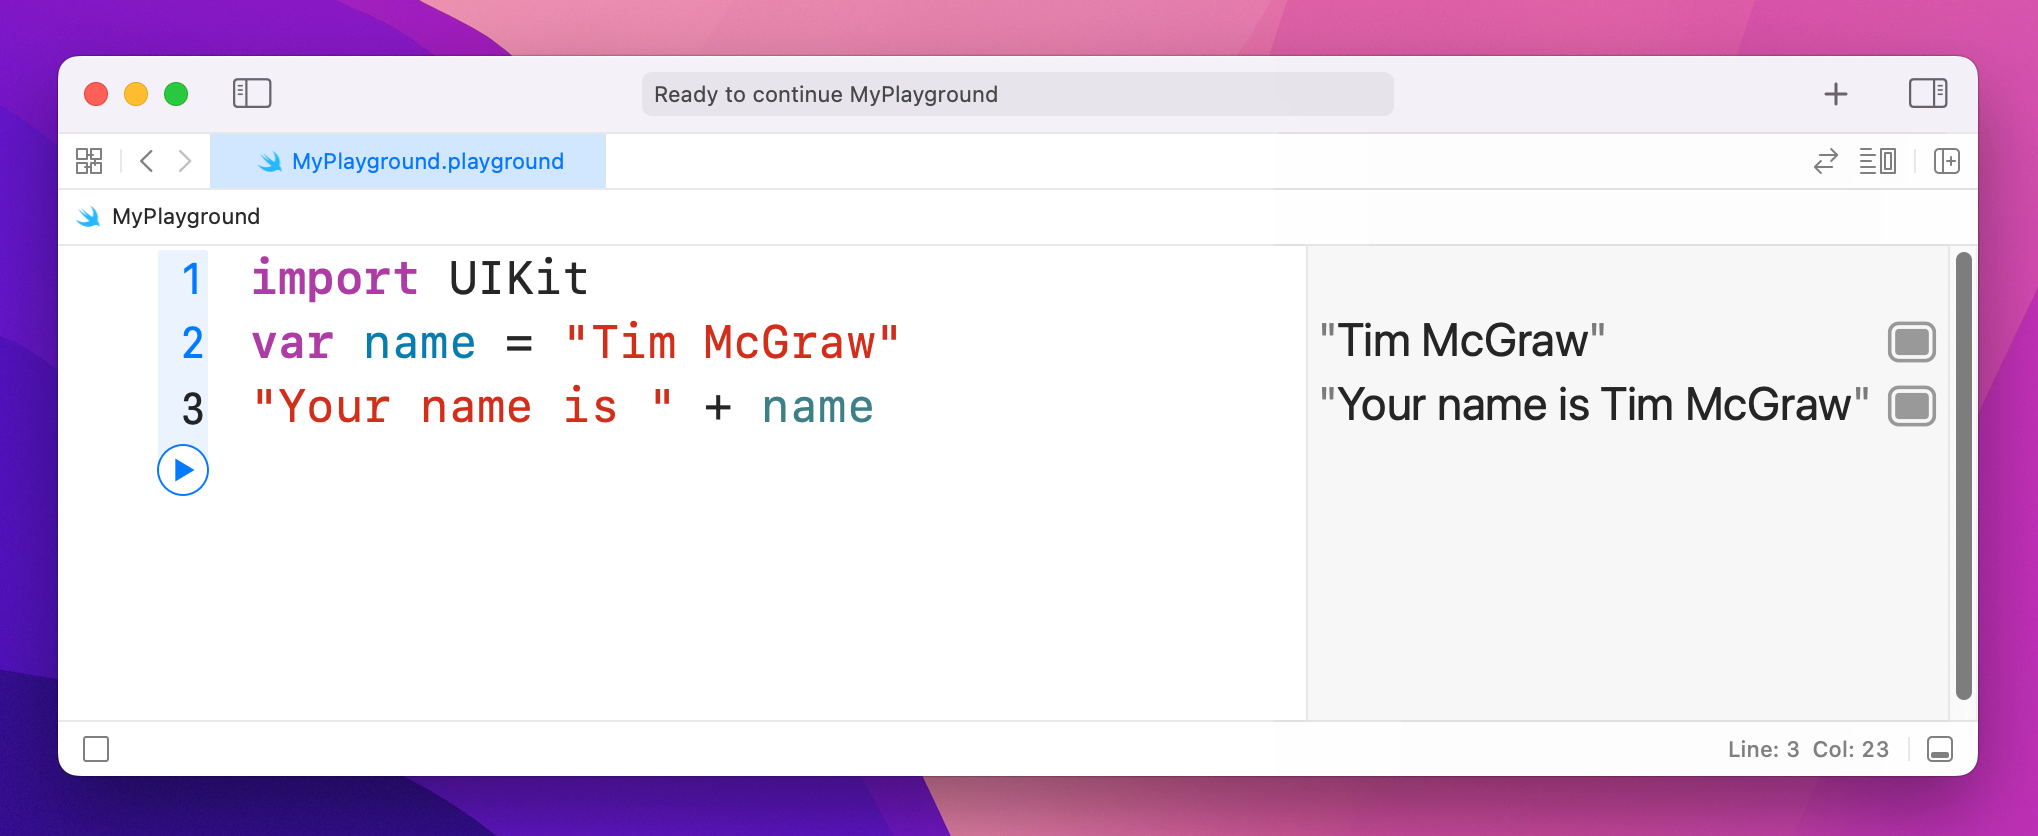Open the adjust editor options icon
Viewport: 2038px width, 836px height.
point(1877,161)
